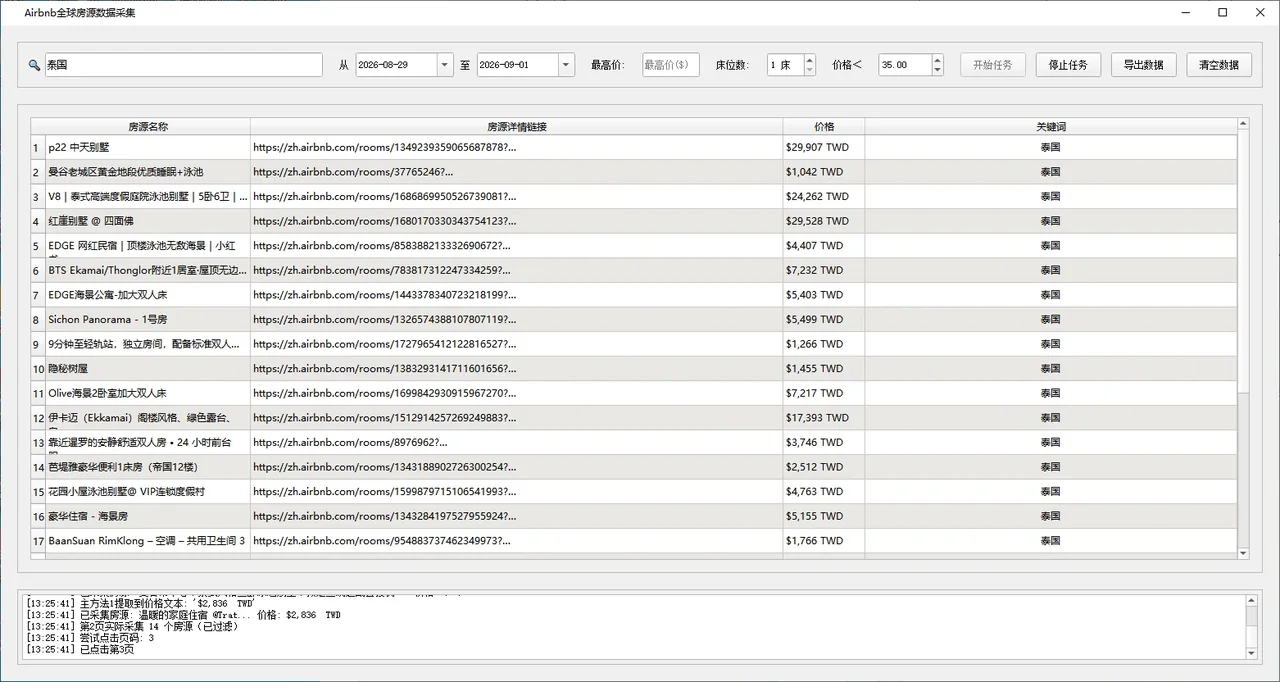Select listing BaanSuan RimKlong
Image resolution: width=1280 pixels, height=682 pixels.
(148, 541)
